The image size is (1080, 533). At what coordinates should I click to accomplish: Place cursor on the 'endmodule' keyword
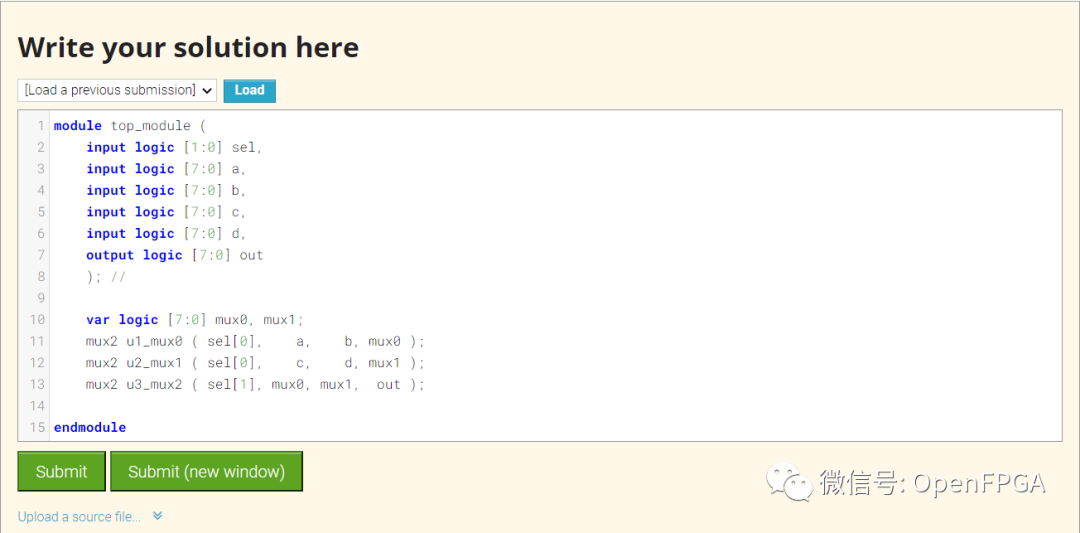90,427
